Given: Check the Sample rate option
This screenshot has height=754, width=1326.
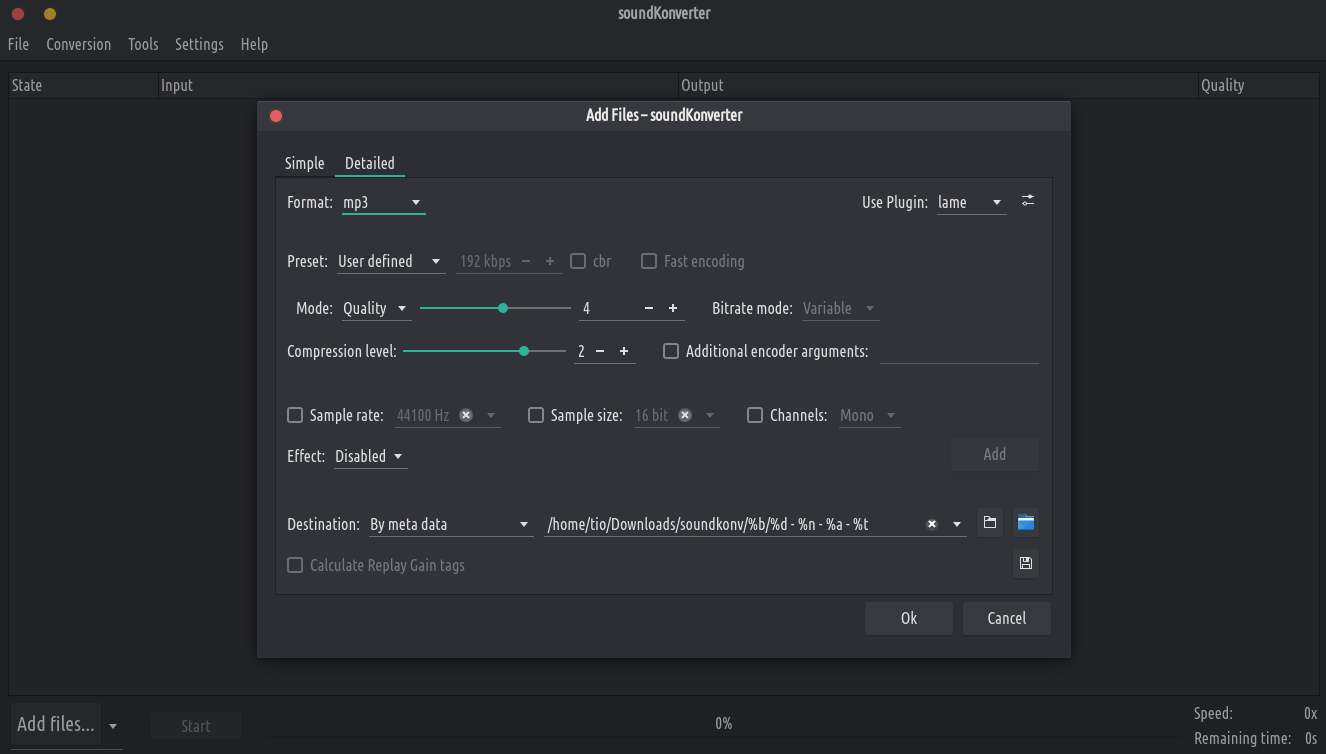Looking at the screenshot, I should tap(335, 415).
